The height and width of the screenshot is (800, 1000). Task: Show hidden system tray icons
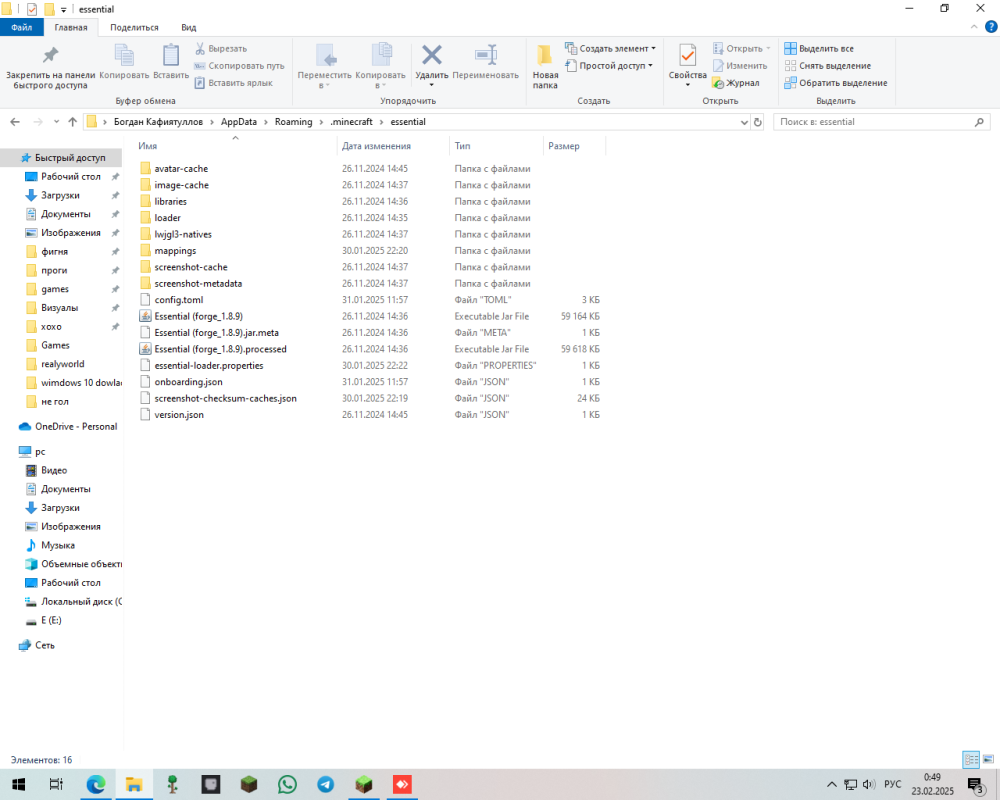click(x=831, y=784)
